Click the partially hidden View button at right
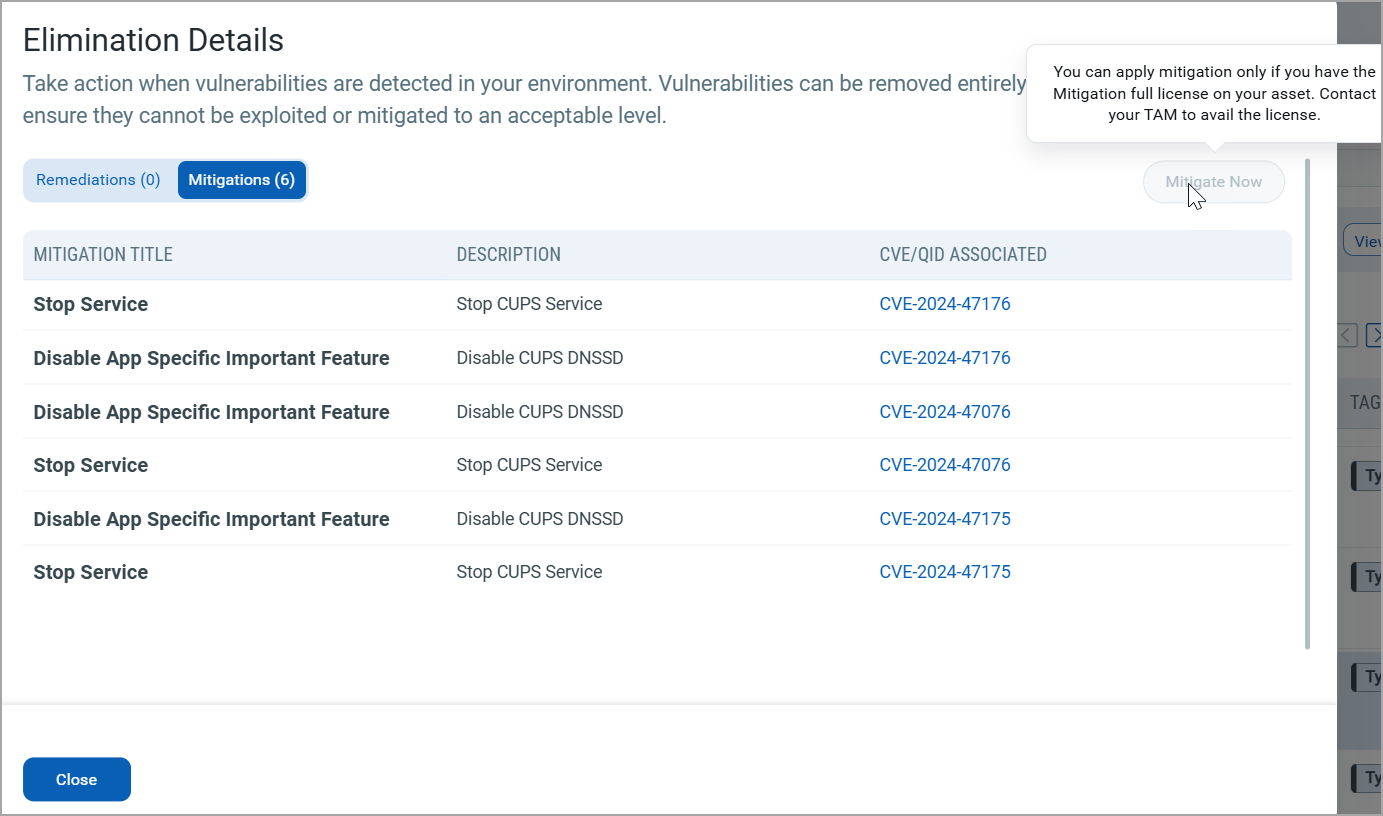 (1364, 241)
